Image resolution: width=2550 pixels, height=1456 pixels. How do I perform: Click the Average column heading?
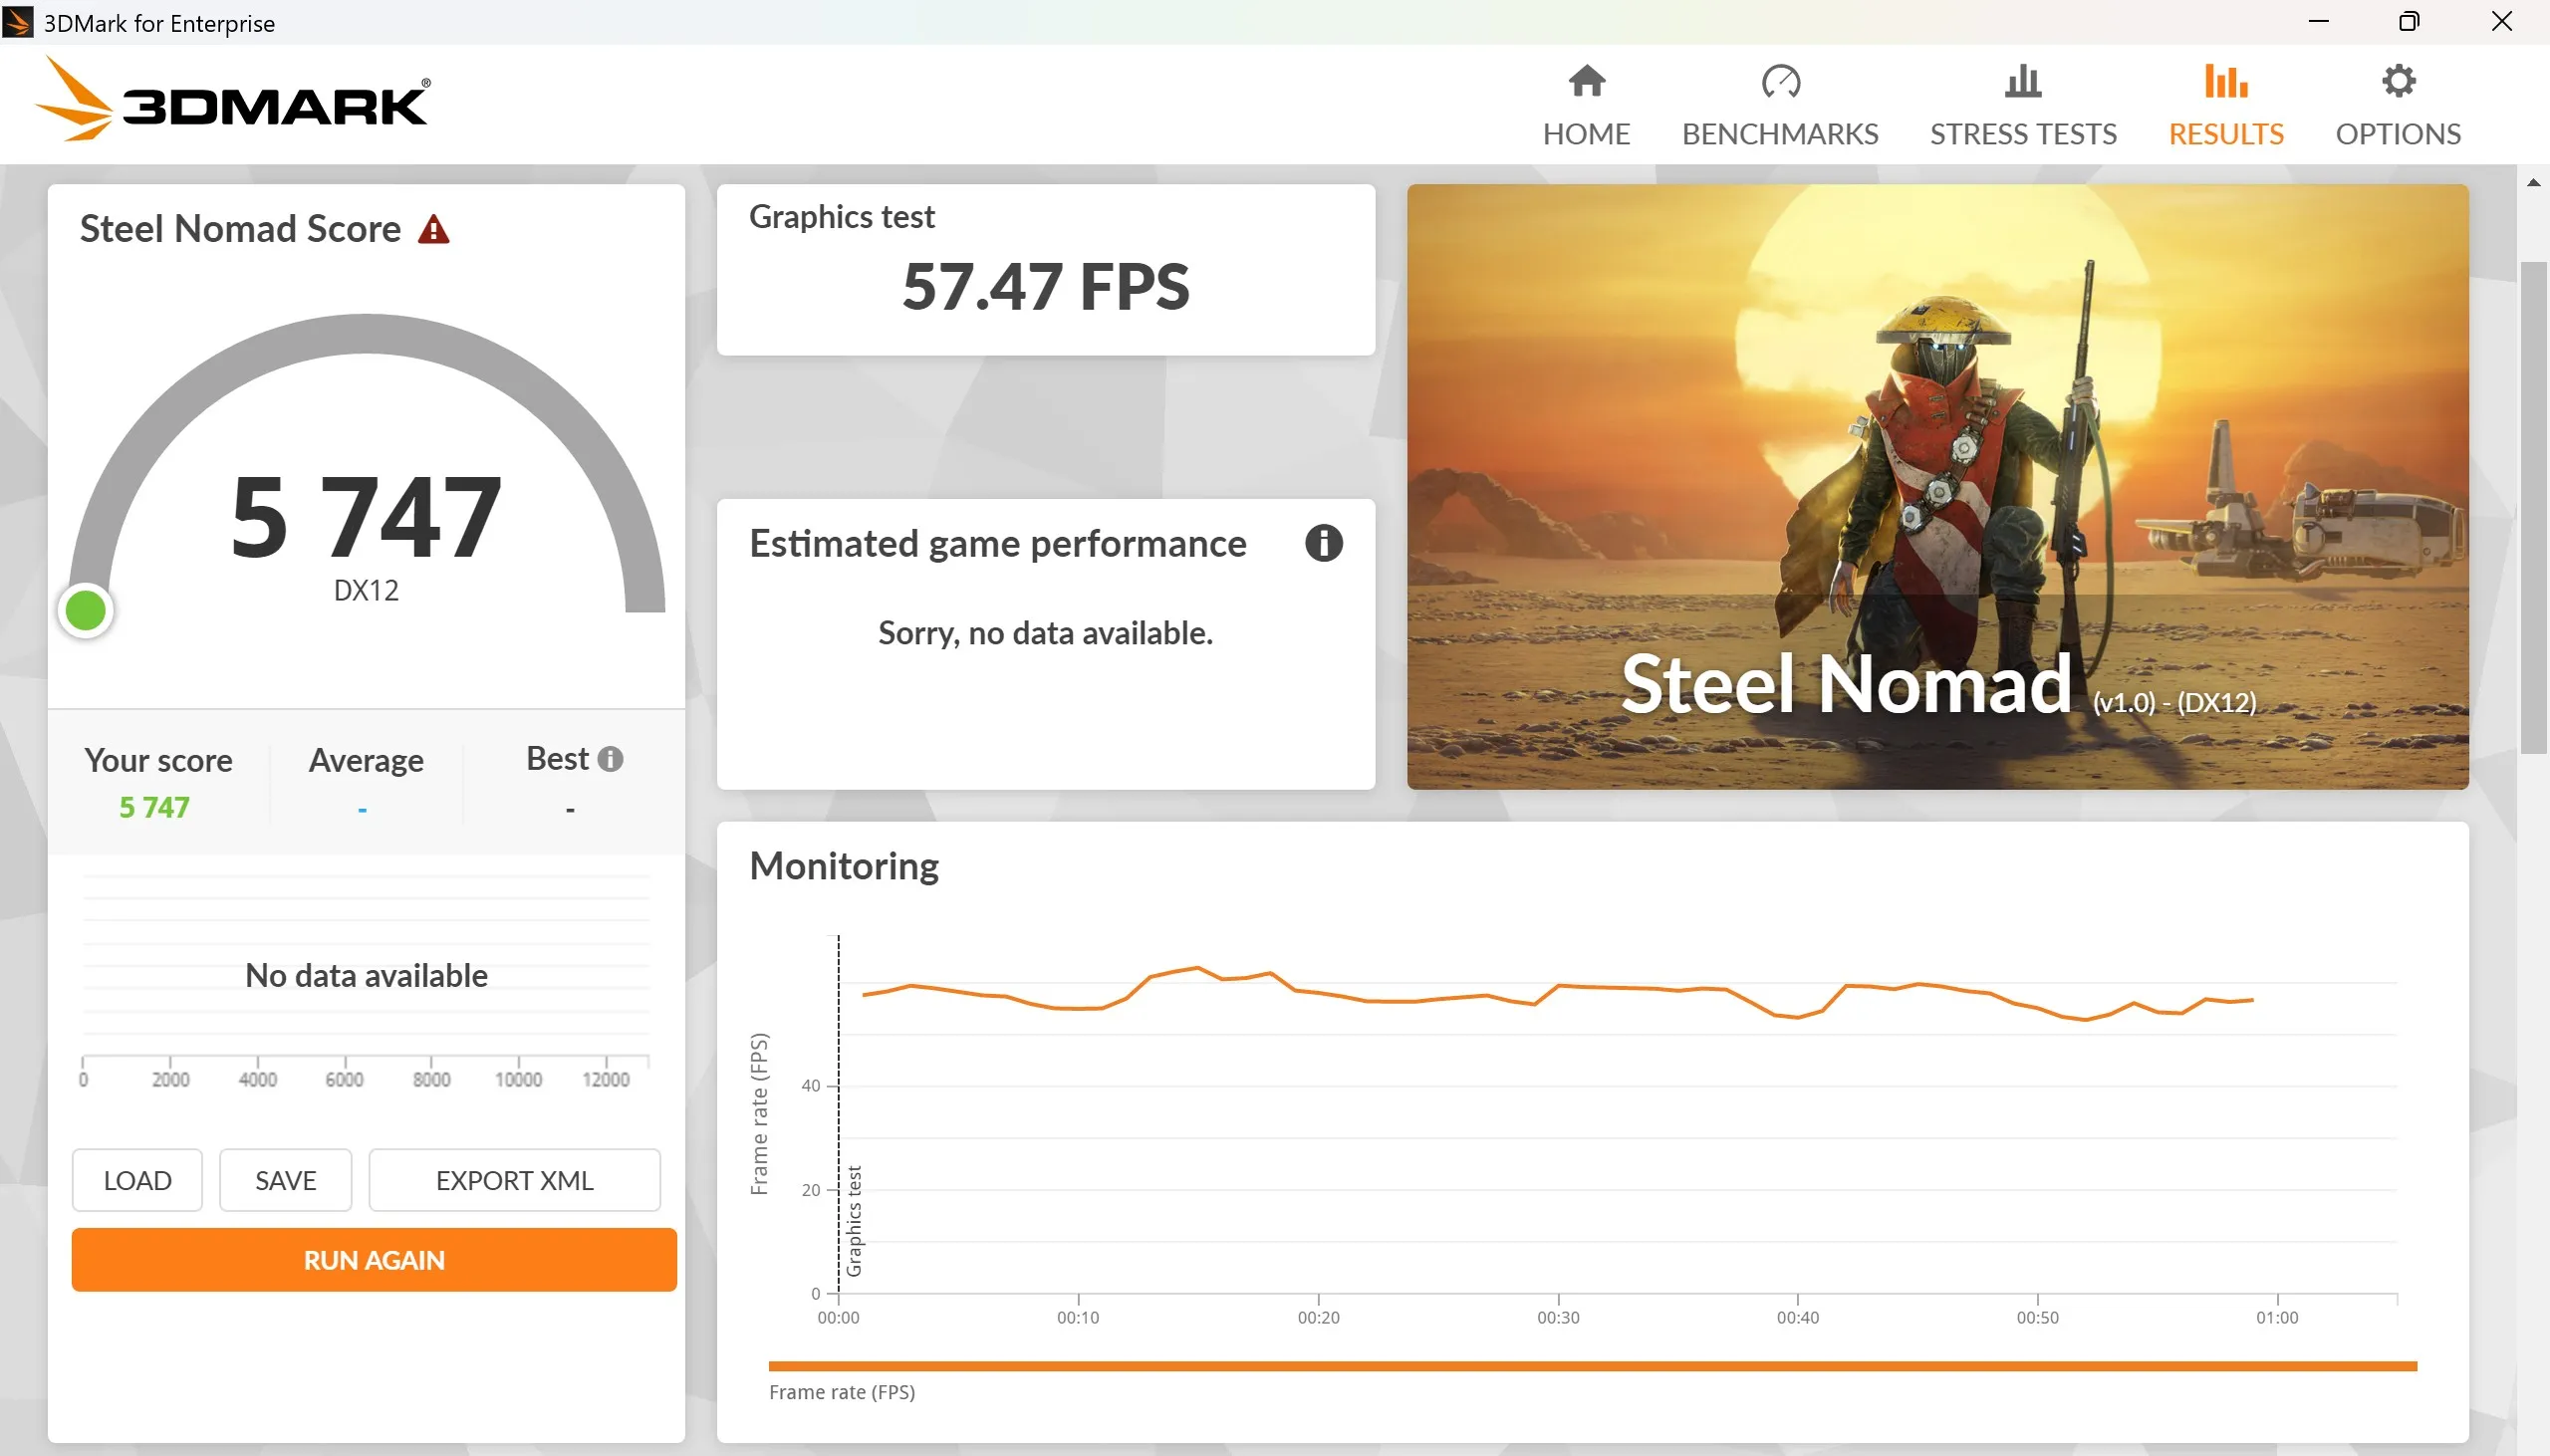coord(366,761)
